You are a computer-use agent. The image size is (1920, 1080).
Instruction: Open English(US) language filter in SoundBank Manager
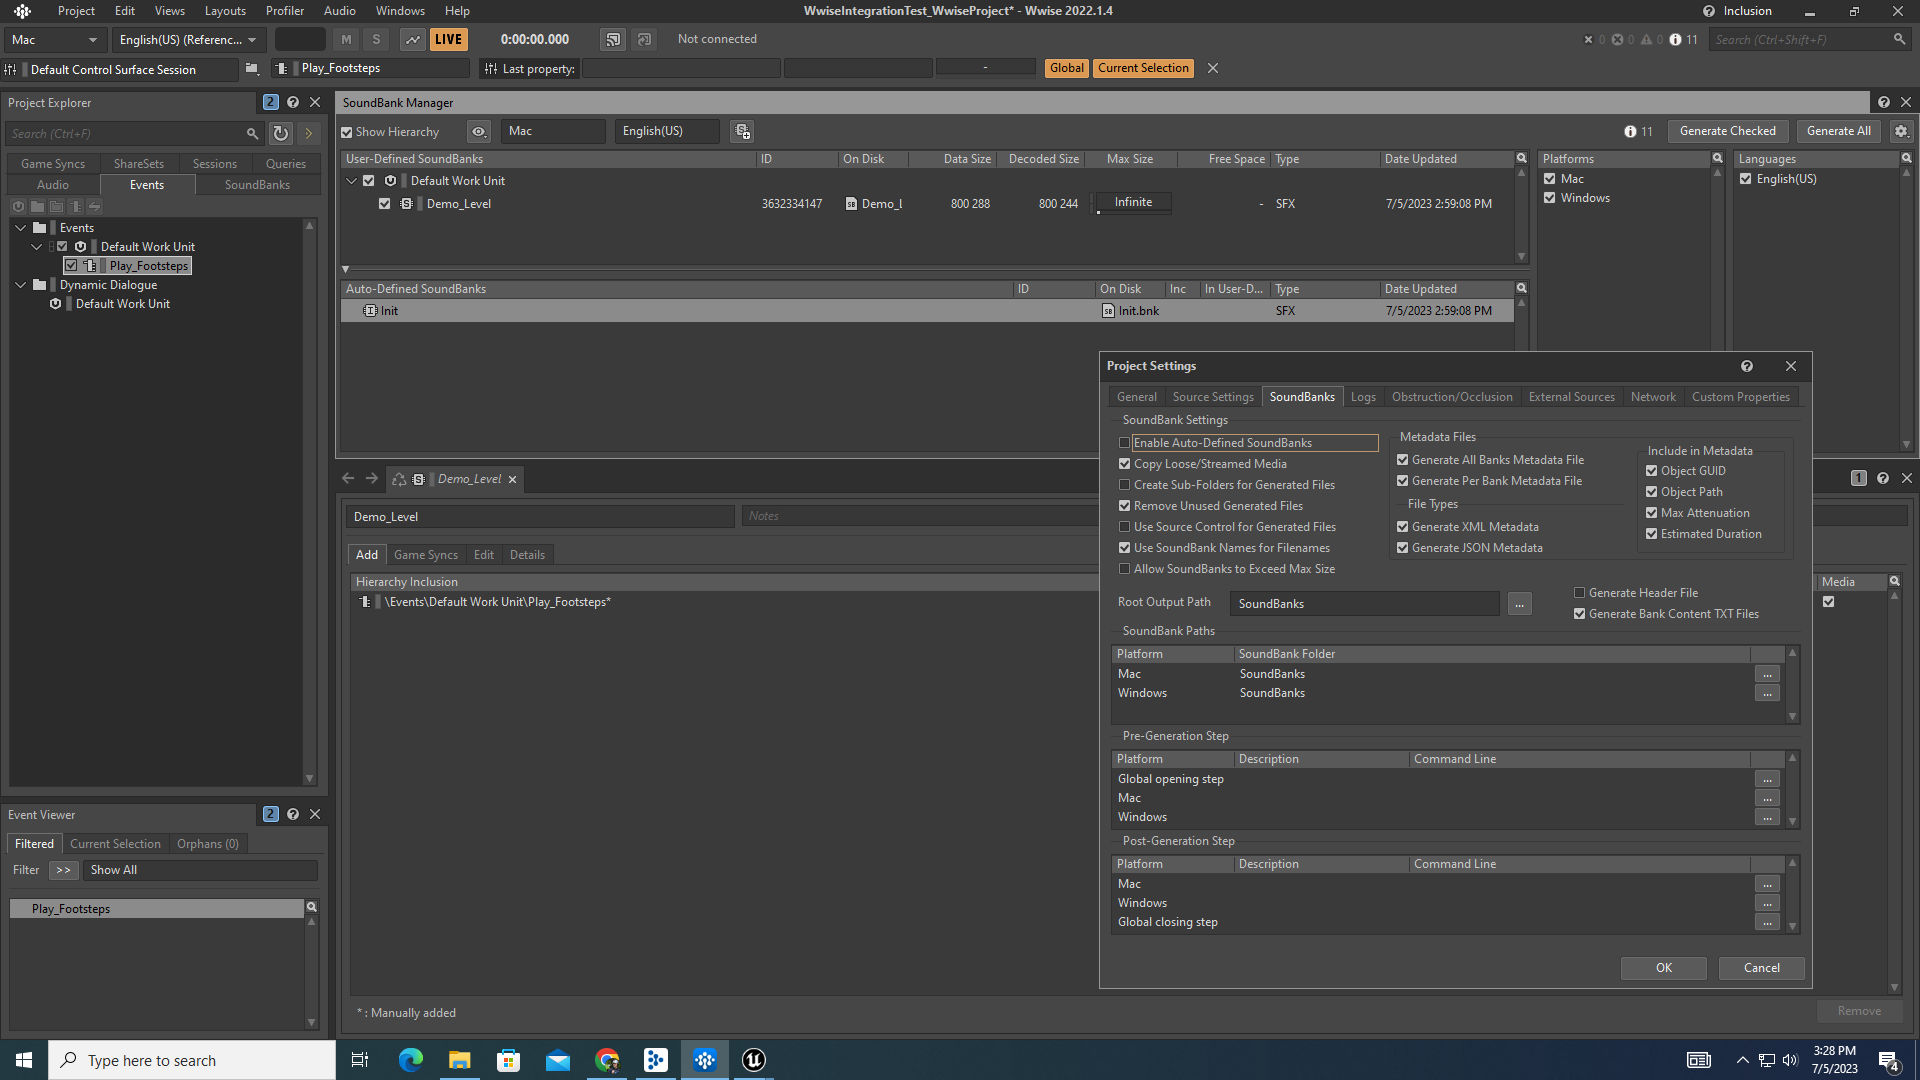point(666,131)
